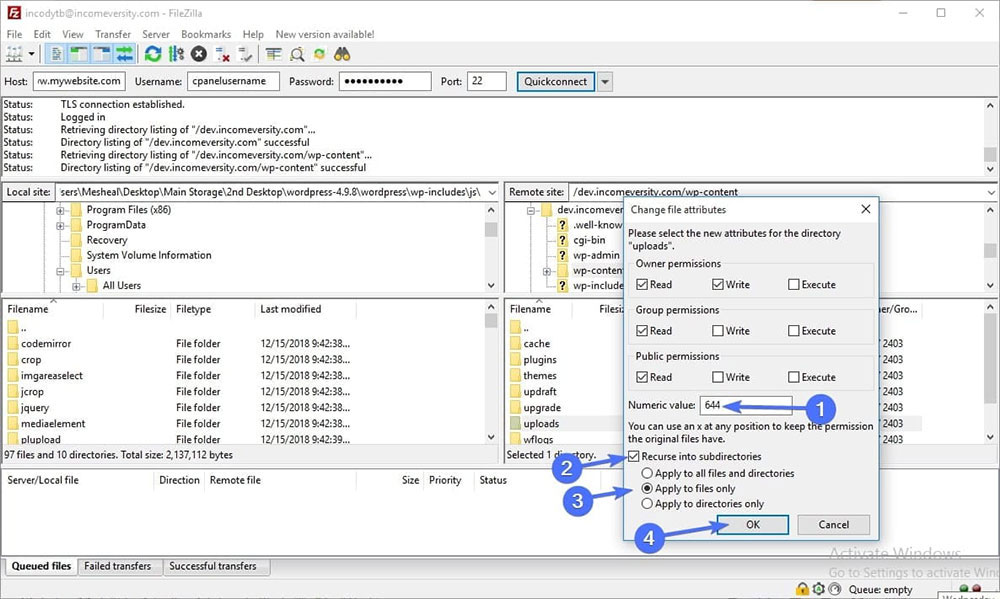Open Quickconnect history dropdown arrow

point(605,82)
